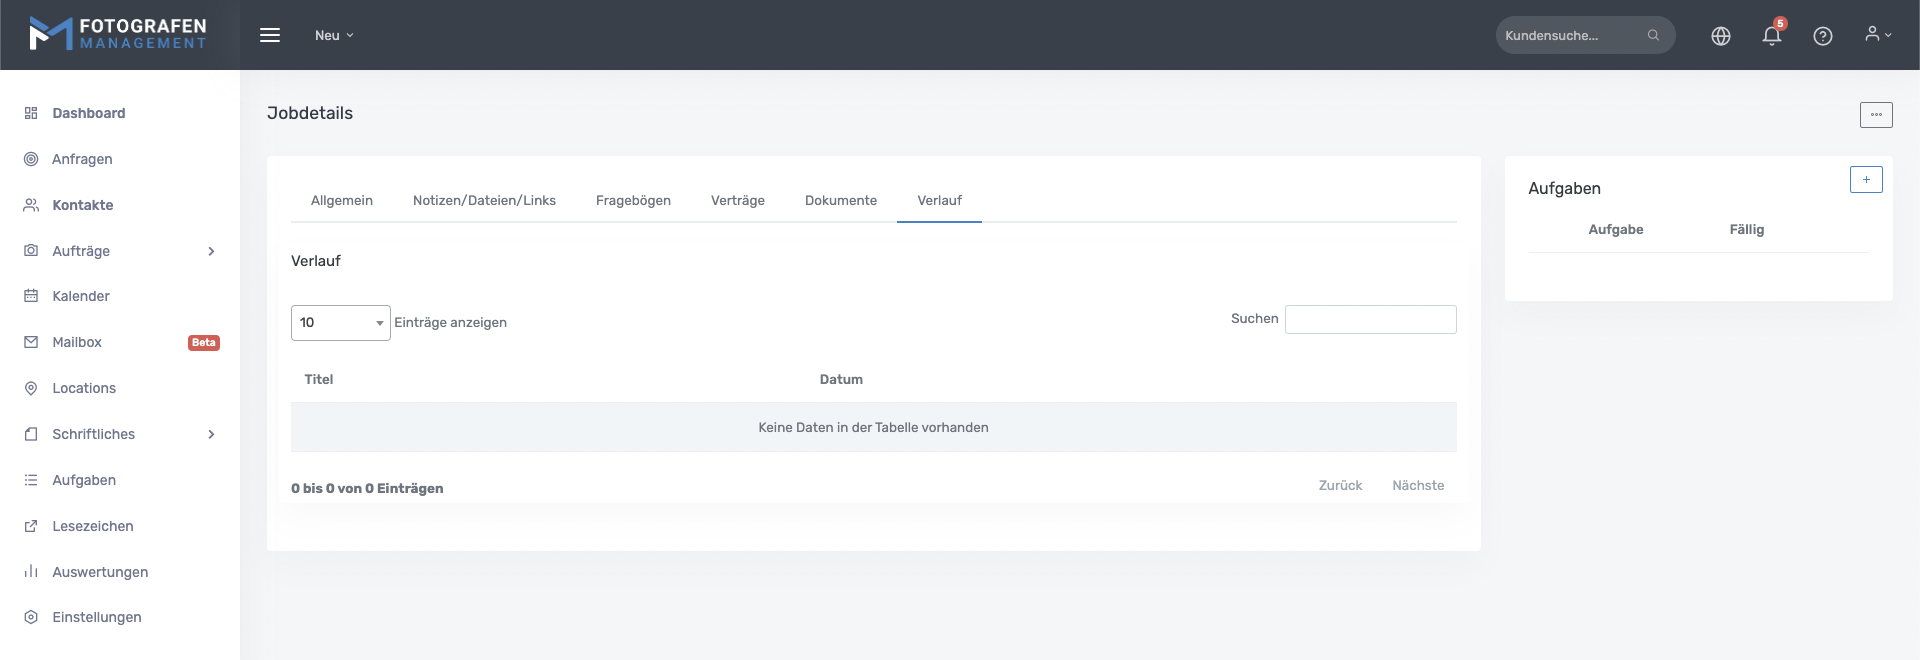This screenshot has height=660, width=1920.
Task: Open the three-dots Jobdetails options button
Action: [1875, 115]
